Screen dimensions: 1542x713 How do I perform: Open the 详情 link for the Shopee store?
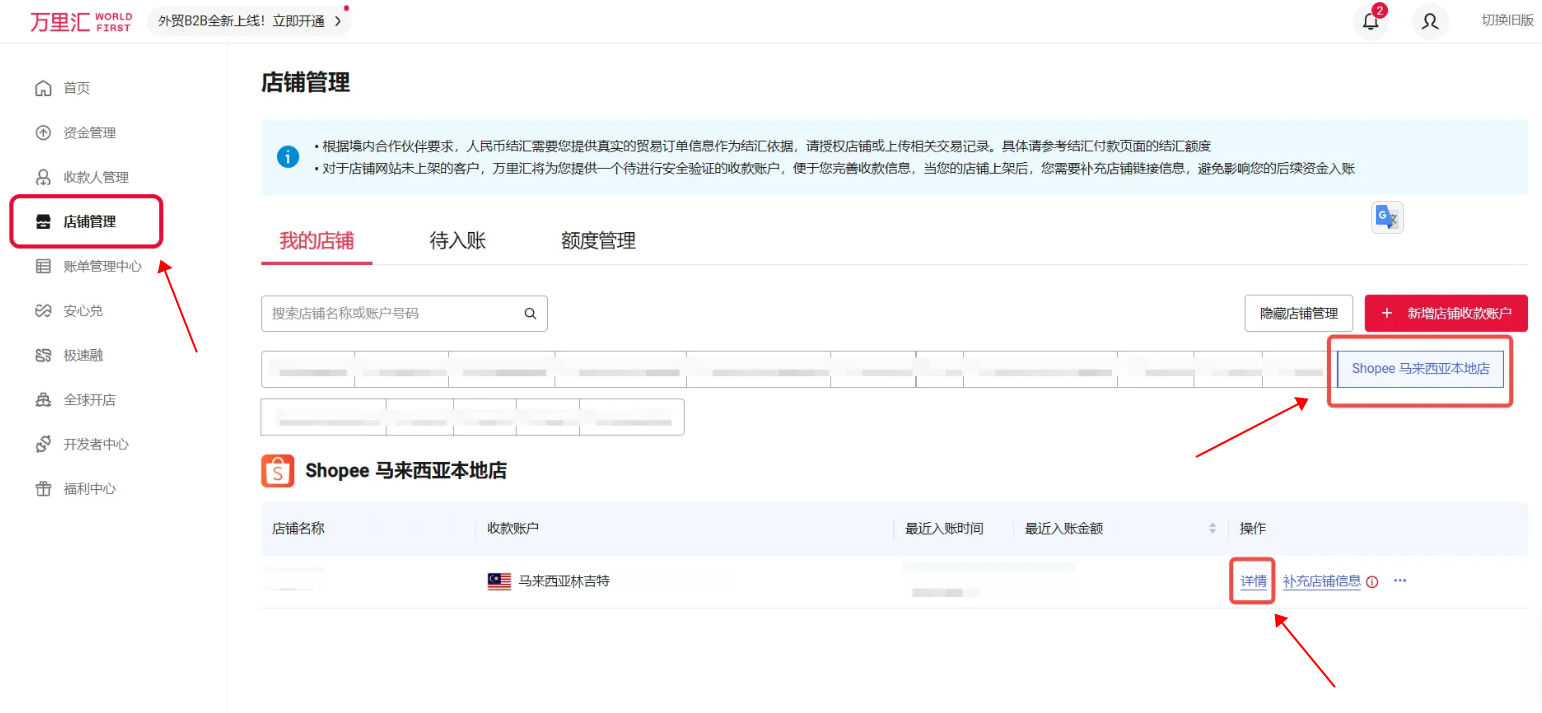[x=1251, y=580]
